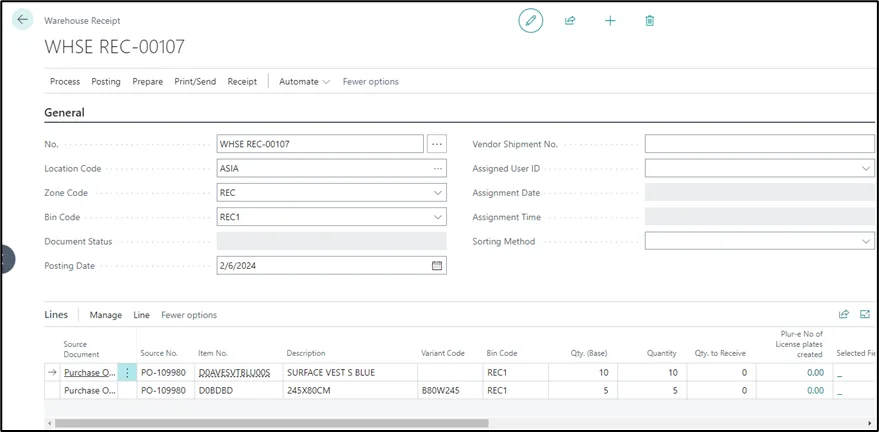Go back using the arrow icon
The width and height of the screenshot is (879, 432).
(x=22, y=20)
